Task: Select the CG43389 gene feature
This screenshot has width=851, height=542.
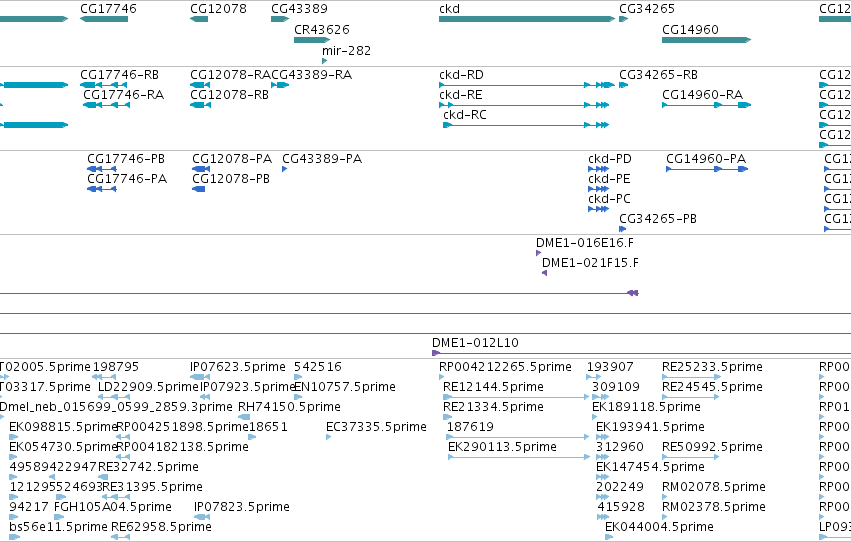Action: (280, 19)
